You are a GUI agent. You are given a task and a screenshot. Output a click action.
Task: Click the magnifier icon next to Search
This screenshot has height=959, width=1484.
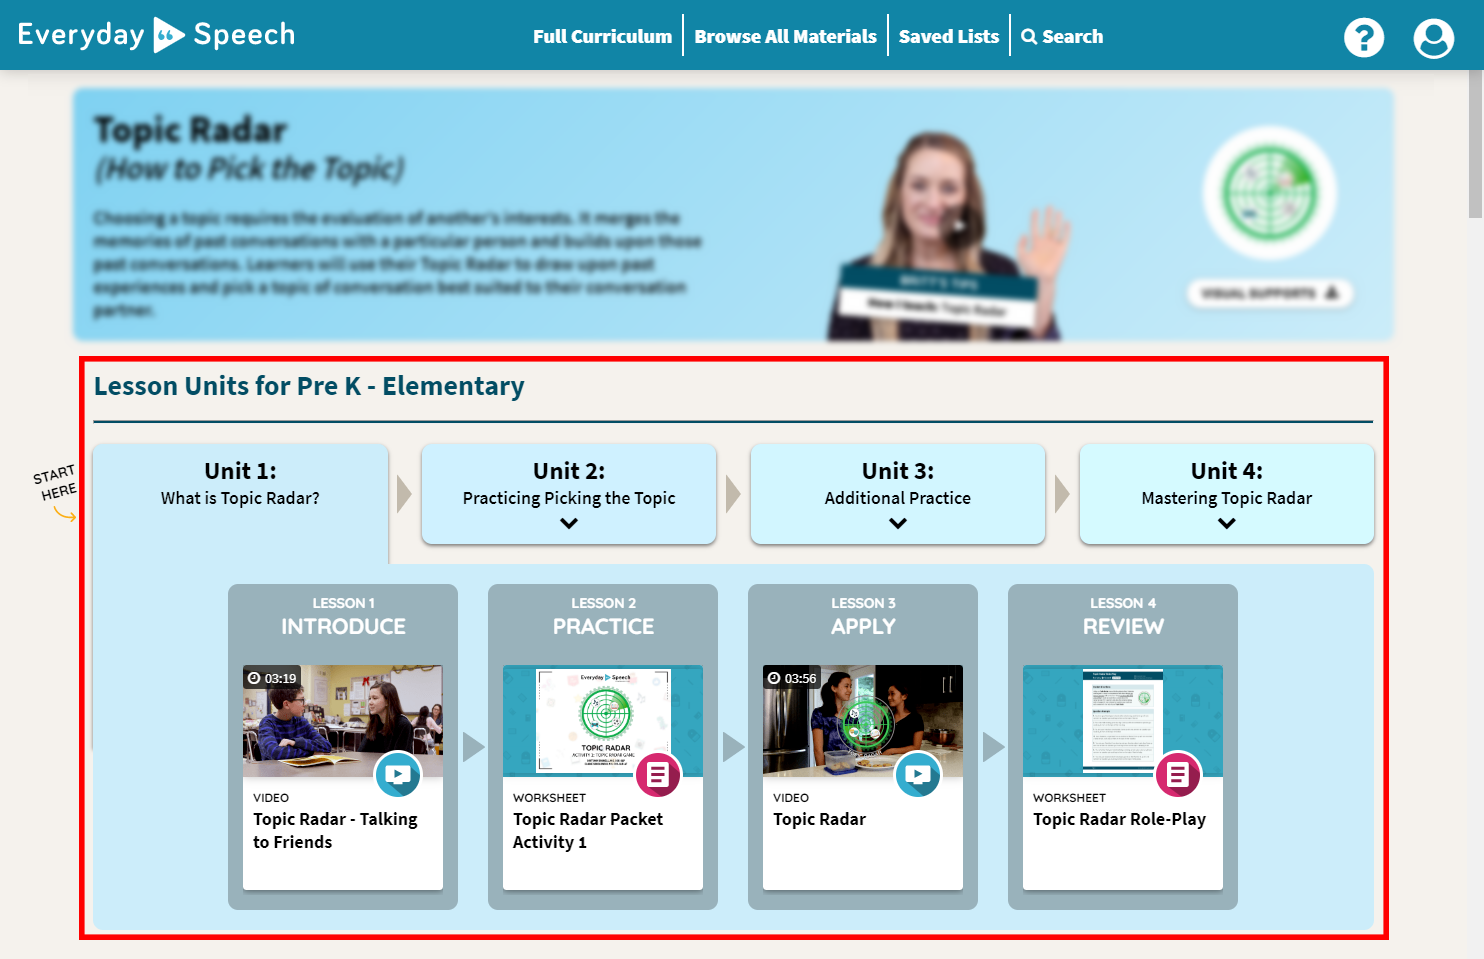point(1029,37)
